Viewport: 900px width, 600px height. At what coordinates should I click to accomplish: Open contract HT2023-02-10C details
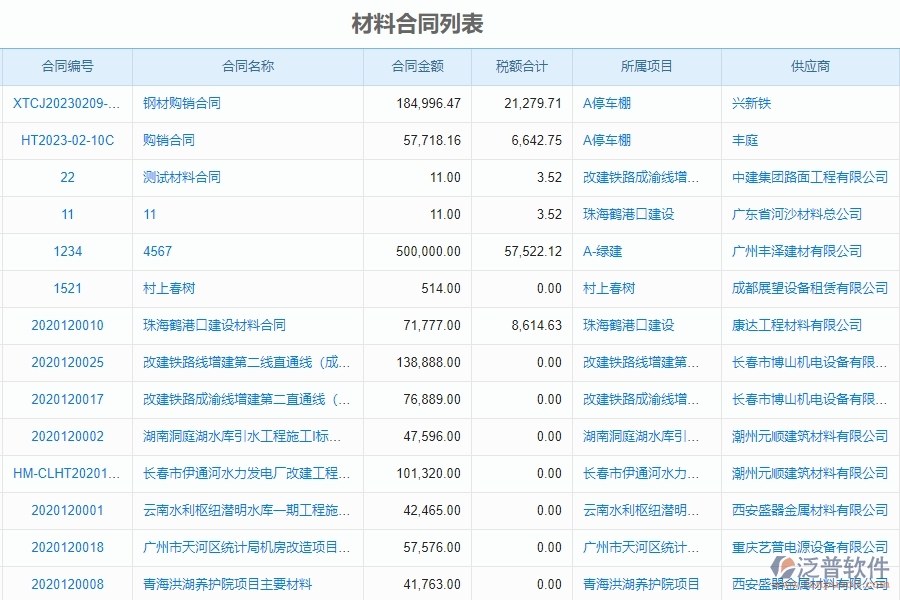67,140
